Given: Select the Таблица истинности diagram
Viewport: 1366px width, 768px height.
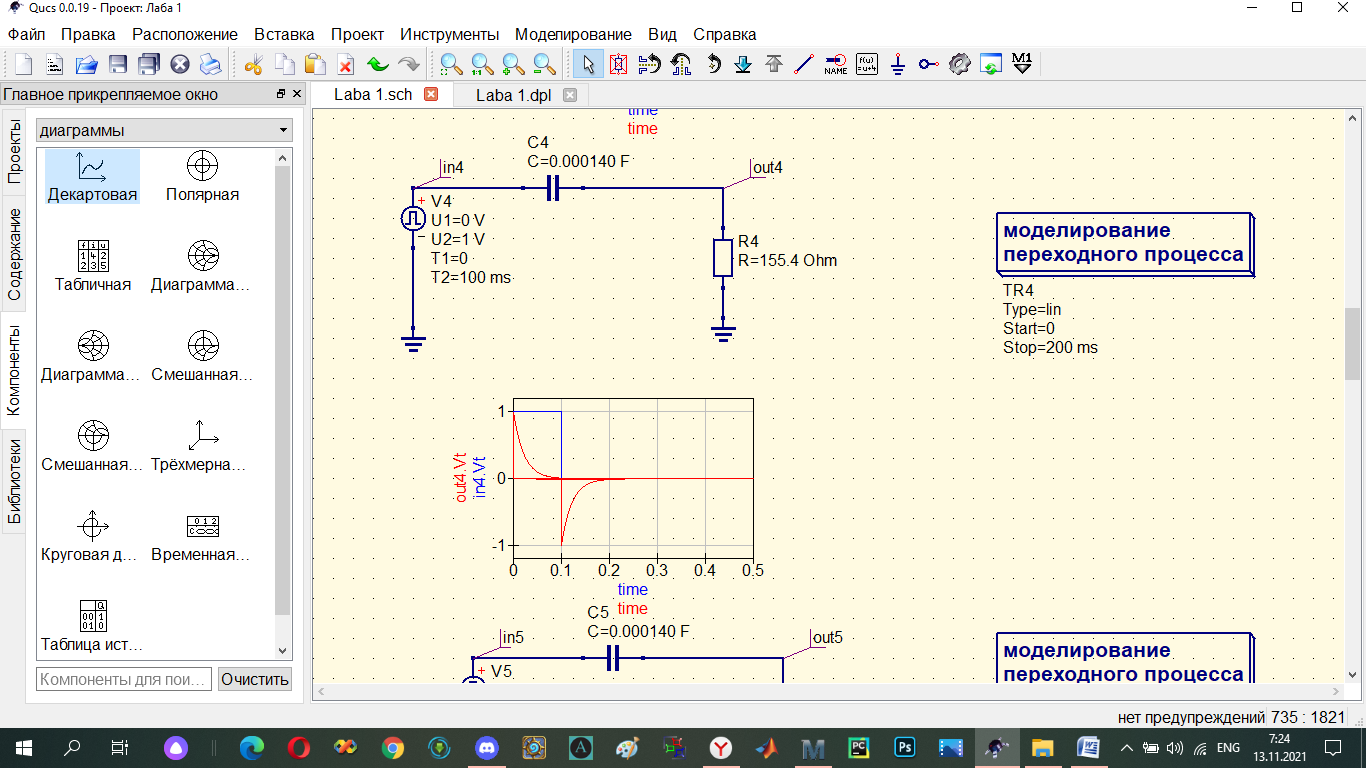Looking at the screenshot, I should pos(92,626).
